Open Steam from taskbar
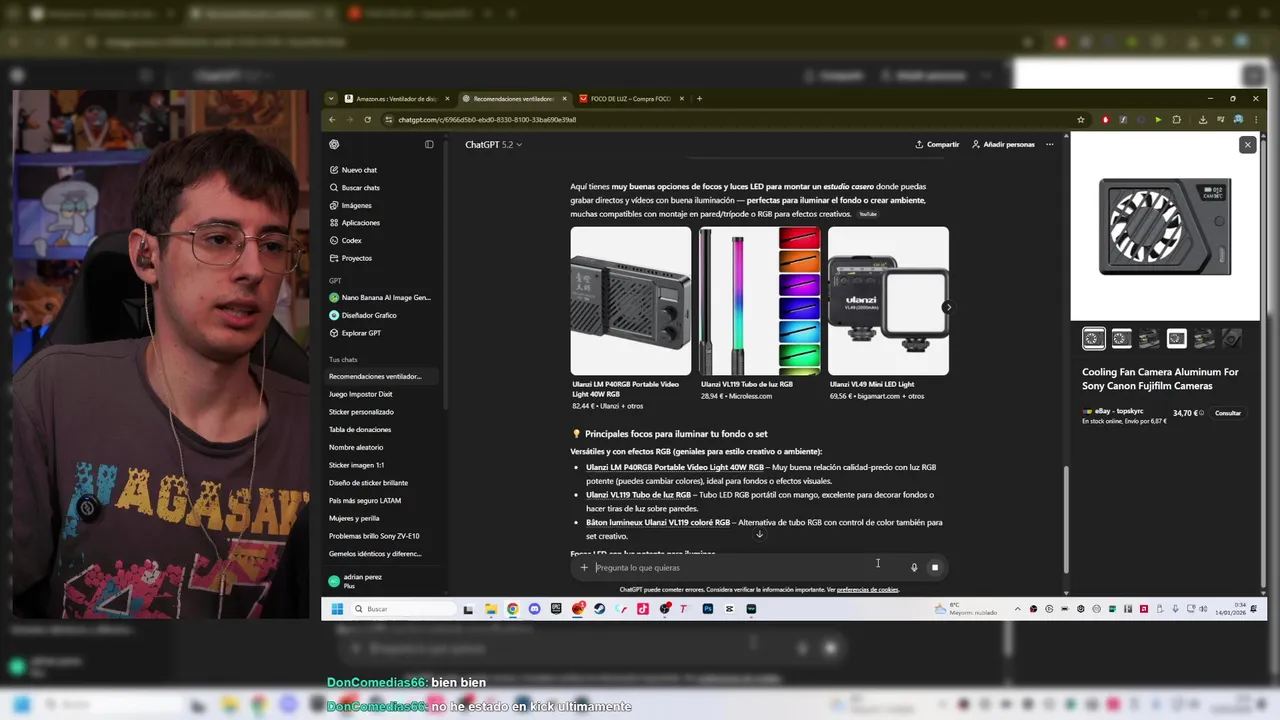The height and width of the screenshot is (720, 1280). click(x=599, y=609)
